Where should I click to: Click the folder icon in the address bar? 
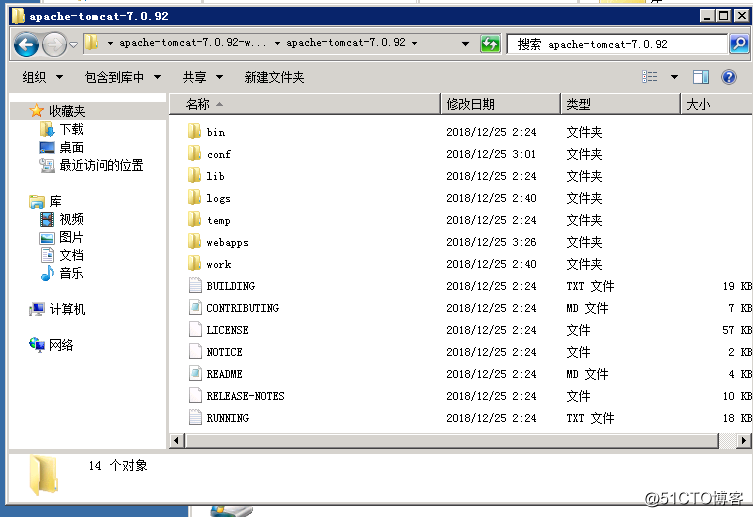tap(91, 43)
